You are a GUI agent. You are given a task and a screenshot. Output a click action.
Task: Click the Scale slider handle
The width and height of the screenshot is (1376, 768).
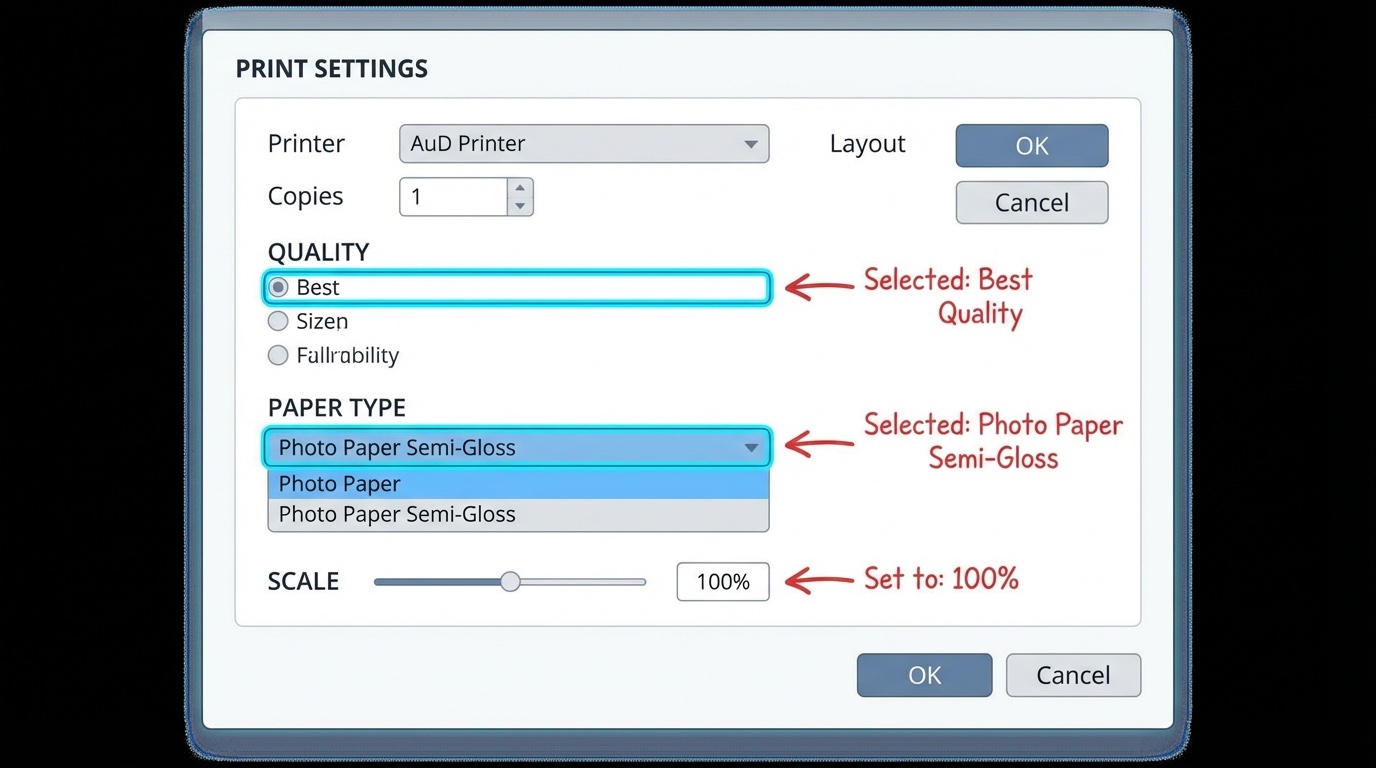tap(511, 581)
